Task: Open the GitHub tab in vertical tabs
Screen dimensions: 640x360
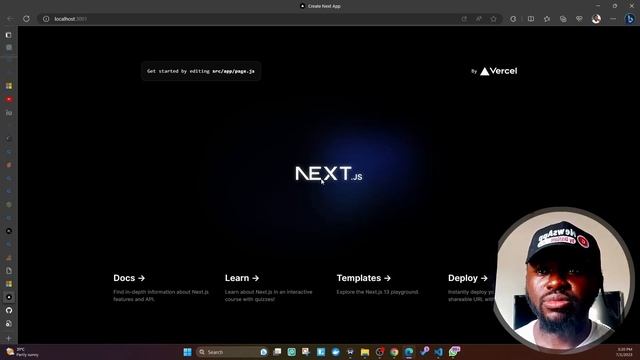Action: pyautogui.click(x=9, y=310)
